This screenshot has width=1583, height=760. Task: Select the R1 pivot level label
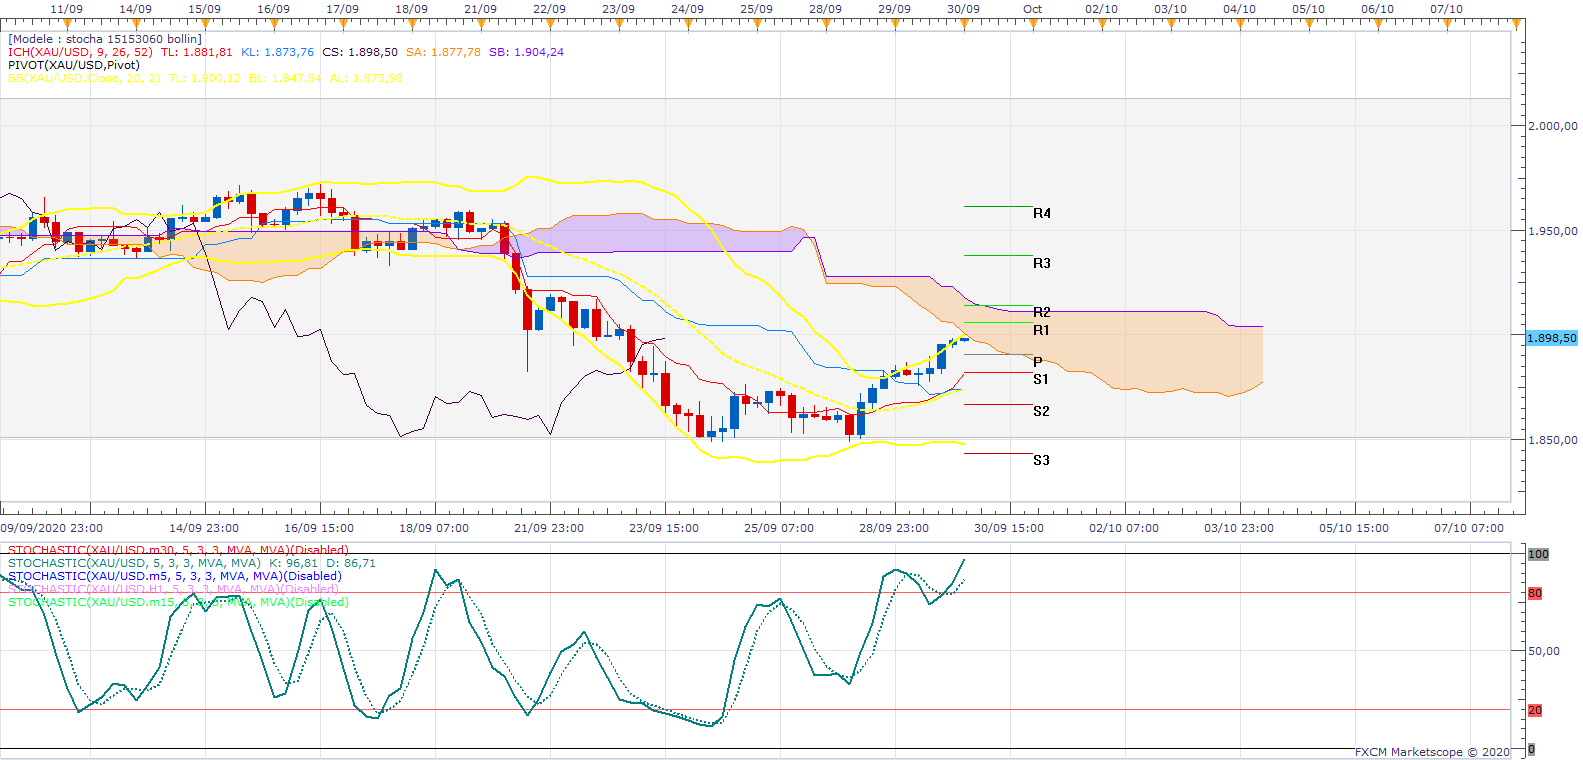pyautogui.click(x=1042, y=330)
